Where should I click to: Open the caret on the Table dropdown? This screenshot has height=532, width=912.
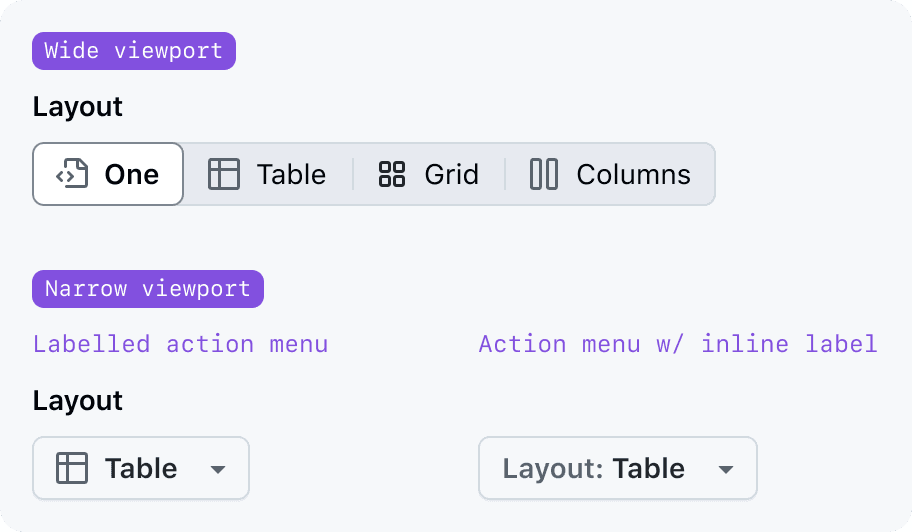[x=217, y=469]
